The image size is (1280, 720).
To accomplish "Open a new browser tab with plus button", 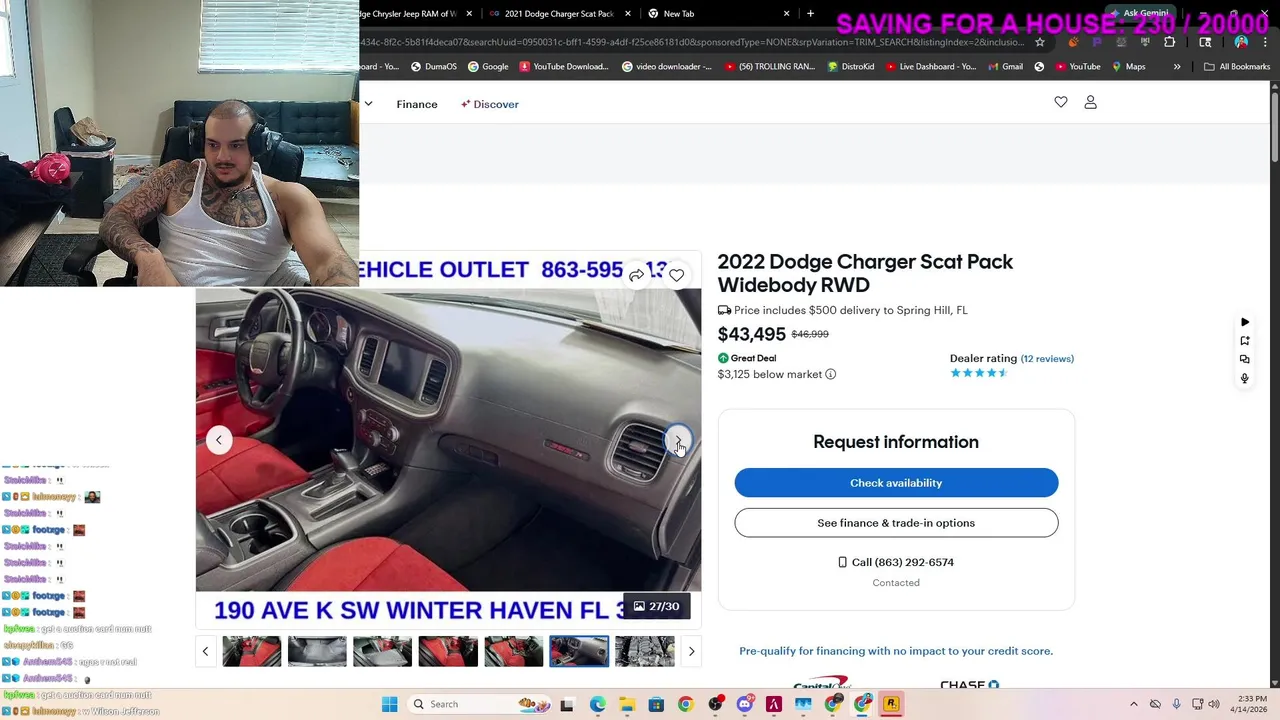I will click(x=810, y=13).
